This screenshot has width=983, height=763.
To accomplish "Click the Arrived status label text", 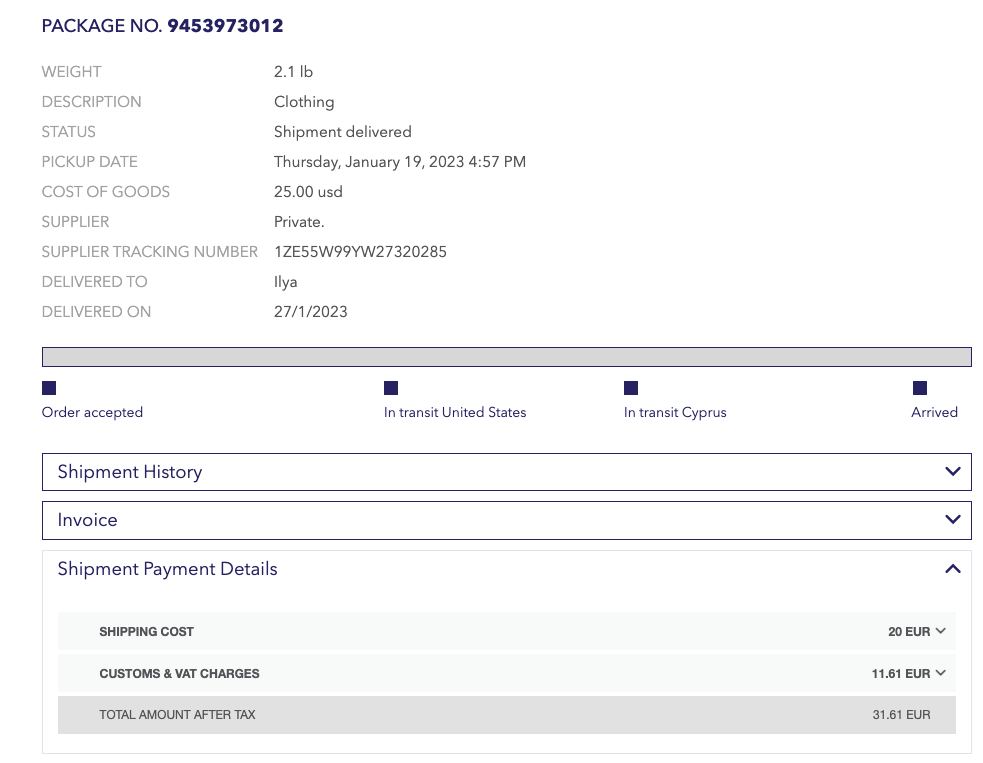I will (x=934, y=412).
